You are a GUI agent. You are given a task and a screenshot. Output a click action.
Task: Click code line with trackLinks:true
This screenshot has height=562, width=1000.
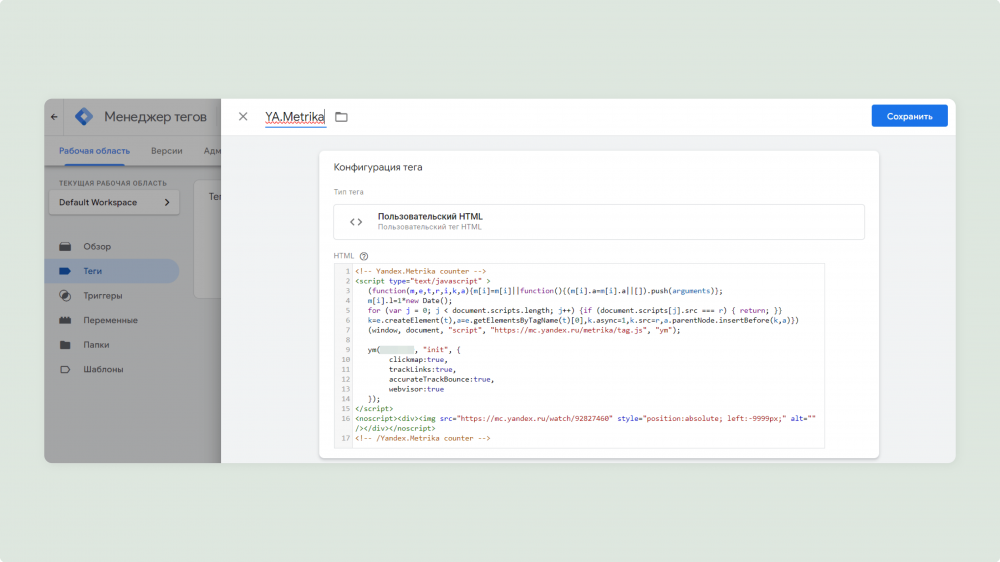(x=422, y=369)
